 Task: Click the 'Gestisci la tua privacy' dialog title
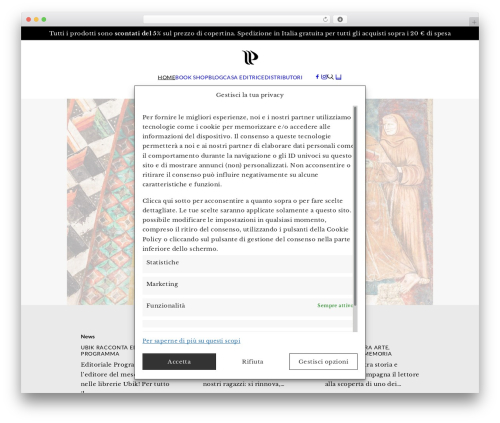coord(250,95)
